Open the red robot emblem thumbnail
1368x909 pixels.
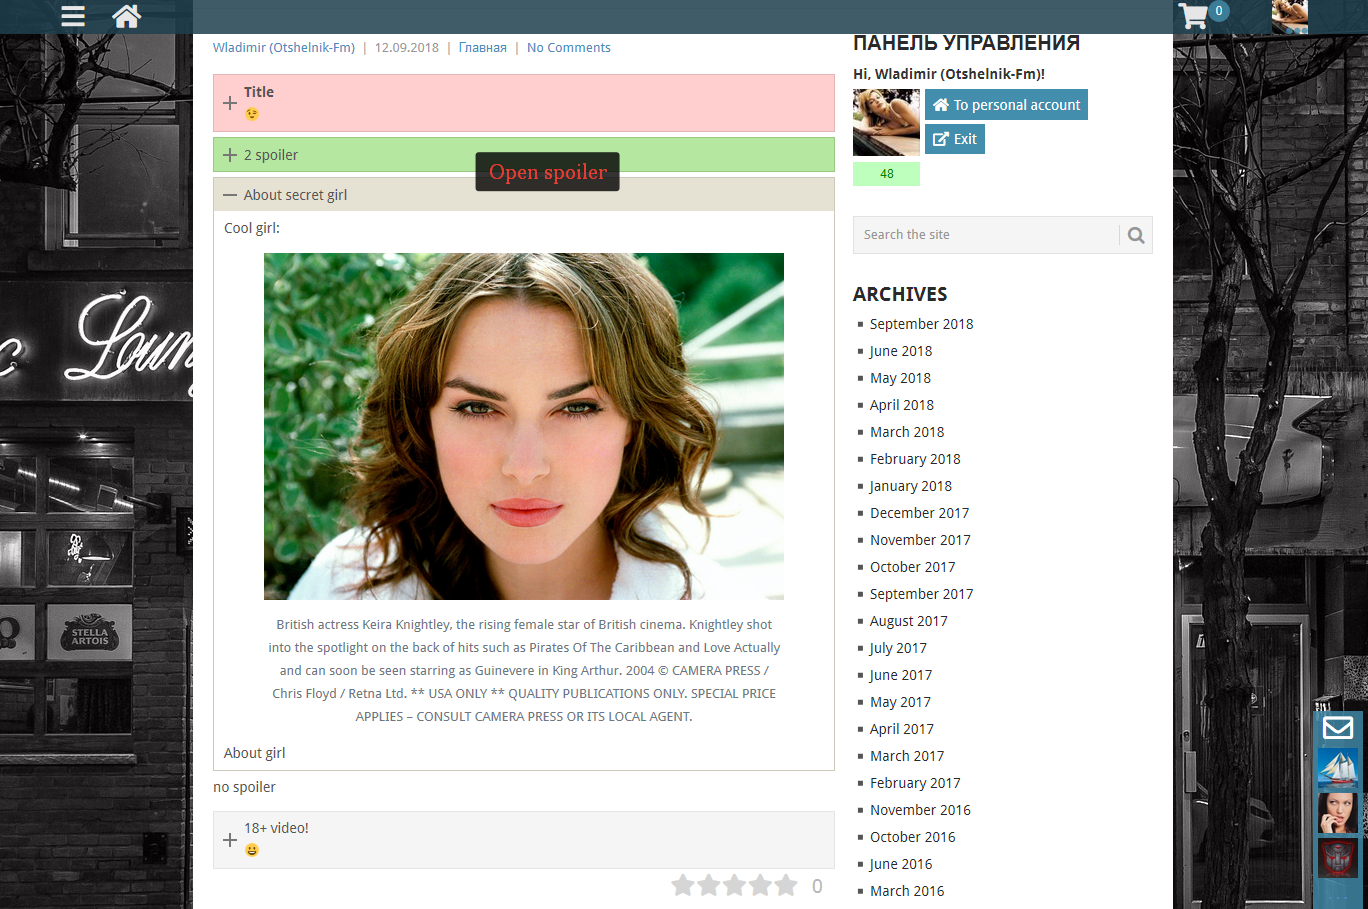point(1338,858)
